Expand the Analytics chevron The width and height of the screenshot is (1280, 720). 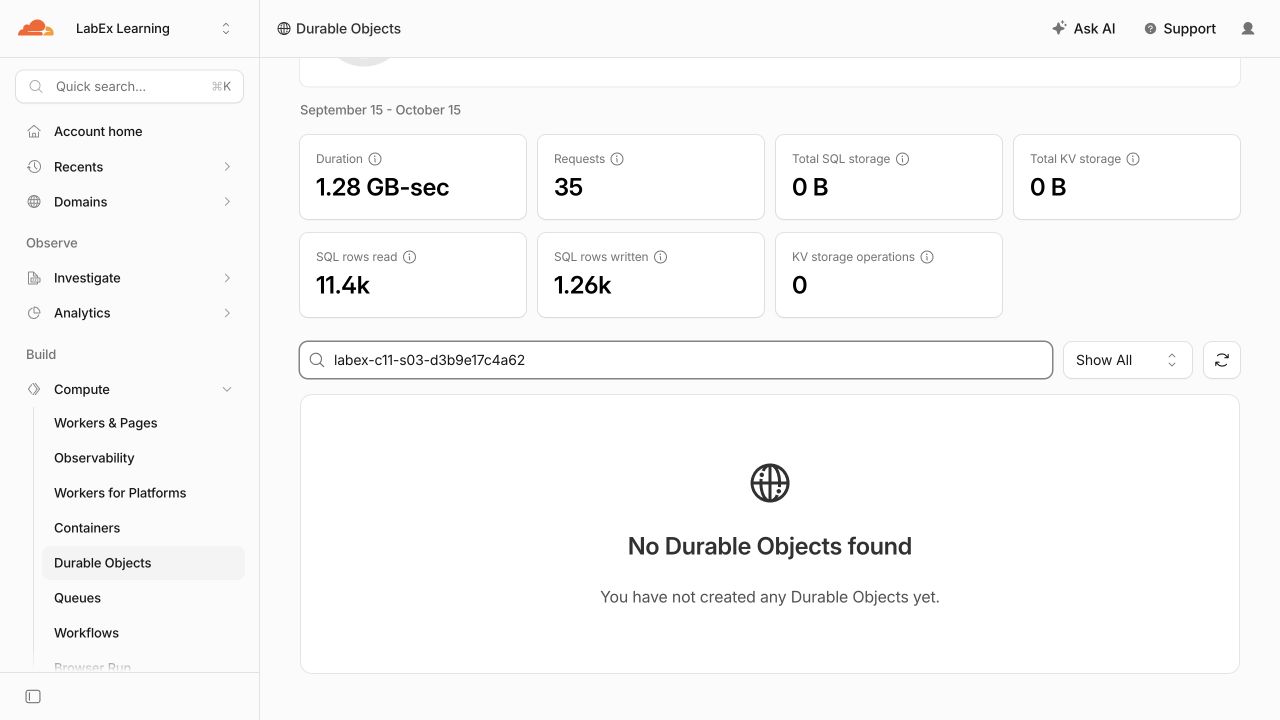click(227, 312)
